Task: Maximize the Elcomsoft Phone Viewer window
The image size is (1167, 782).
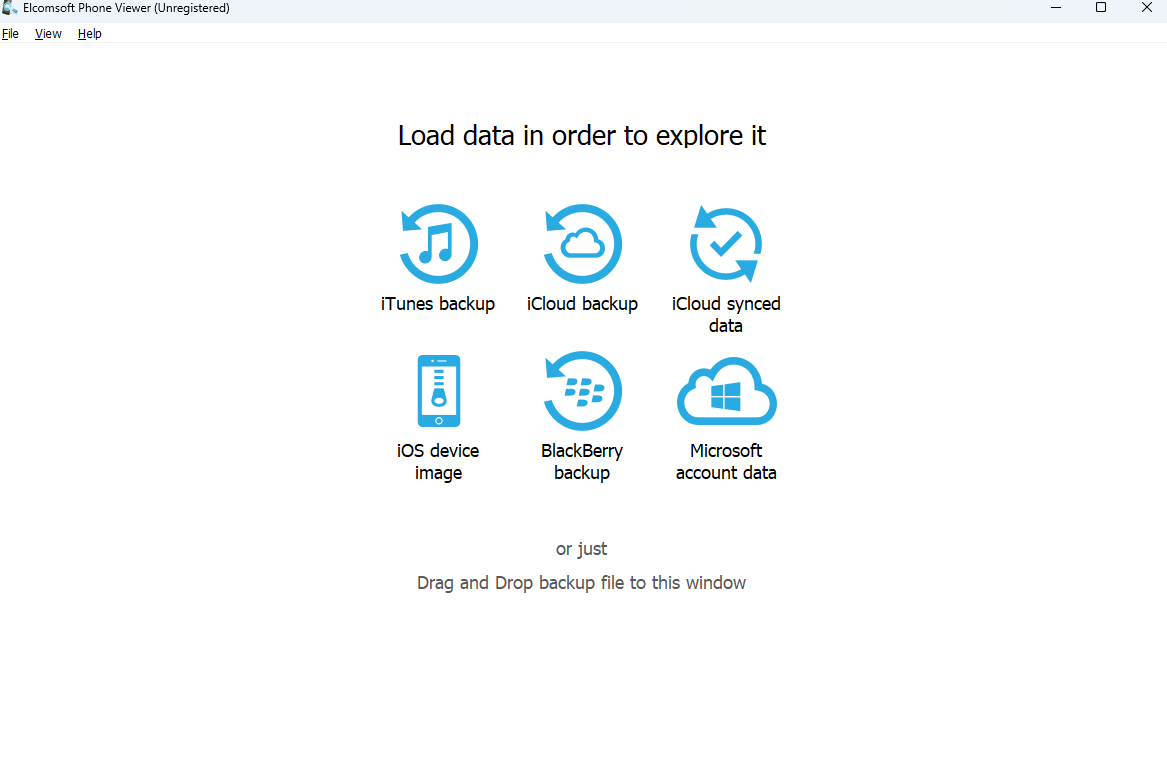Action: tap(1101, 8)
